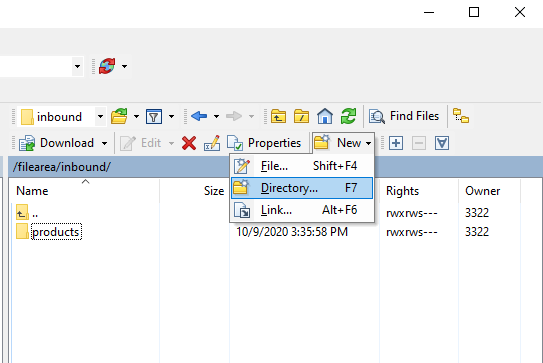Open the inbound directory dropdown
This screenshot has width=543, height=363.
(x=100, y=116)
